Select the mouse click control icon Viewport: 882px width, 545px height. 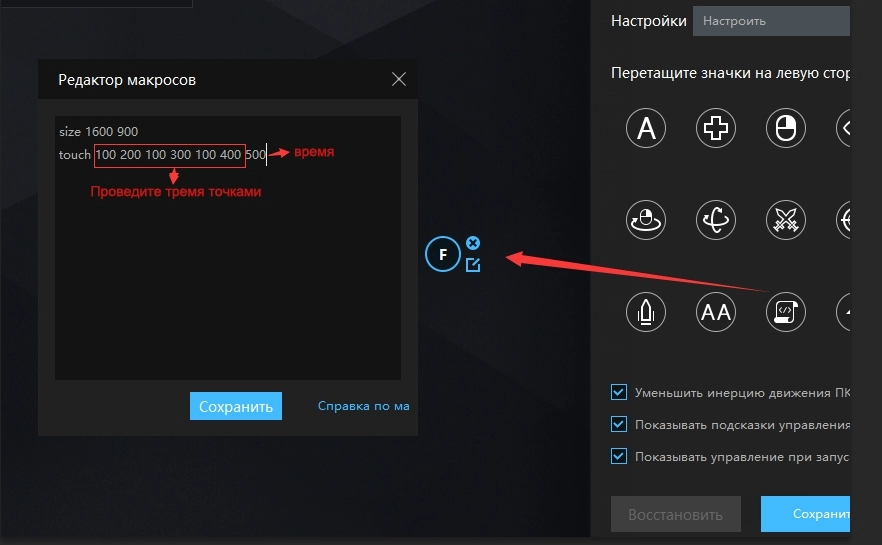coord(785,127)
